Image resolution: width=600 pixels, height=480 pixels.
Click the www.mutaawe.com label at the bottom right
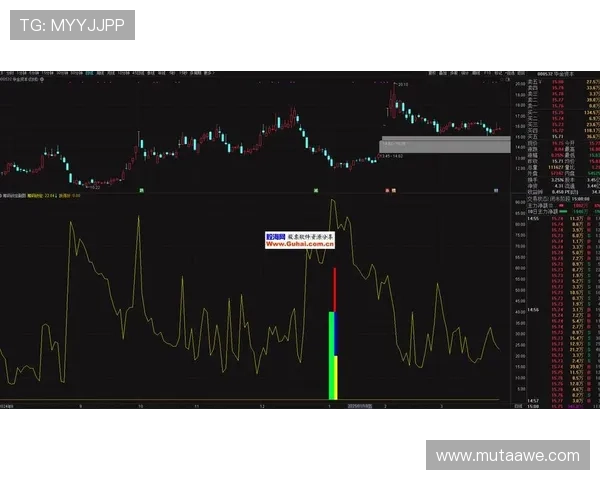pyautogui.click(x=507, y=456)
